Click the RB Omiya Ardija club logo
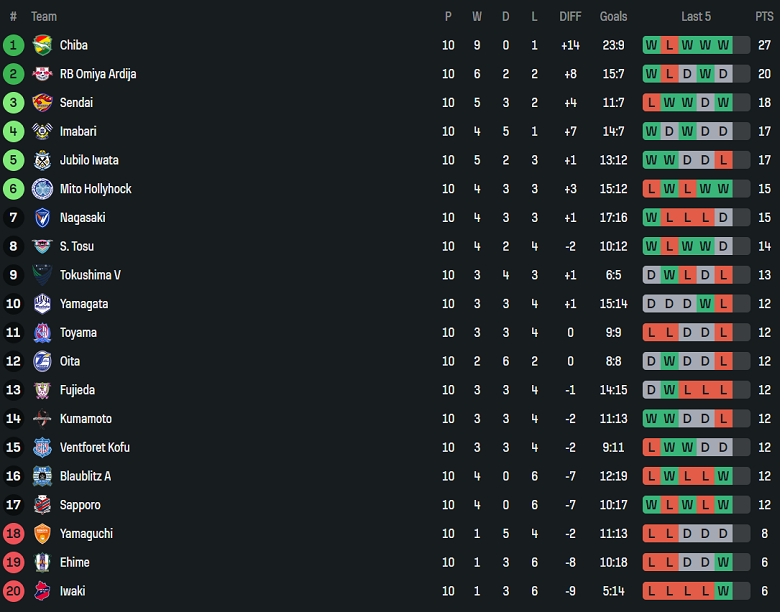The image size is (780, 612). click(42, 74)
